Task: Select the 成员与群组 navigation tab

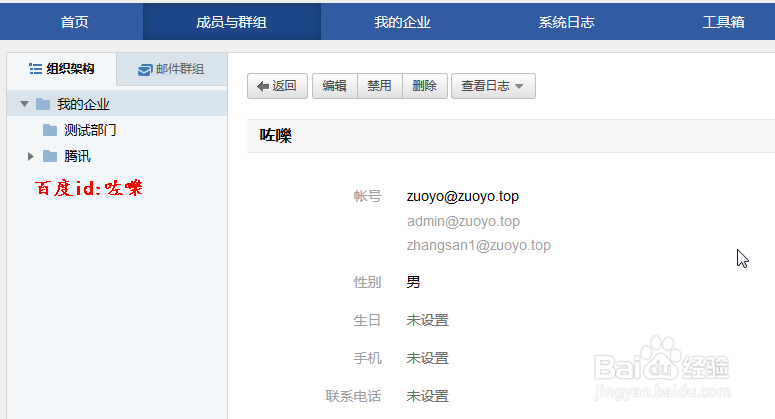Action: [231, 22]
